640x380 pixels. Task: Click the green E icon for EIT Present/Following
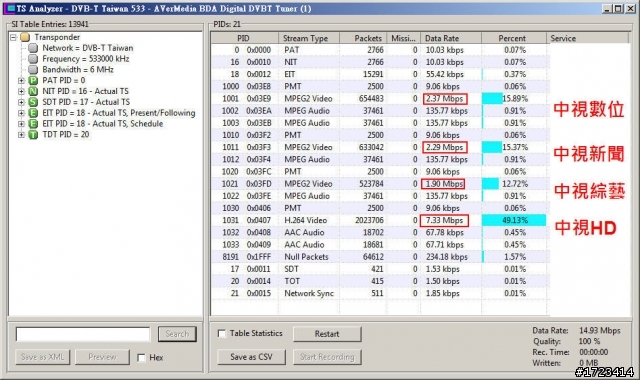tap(33, 113)
